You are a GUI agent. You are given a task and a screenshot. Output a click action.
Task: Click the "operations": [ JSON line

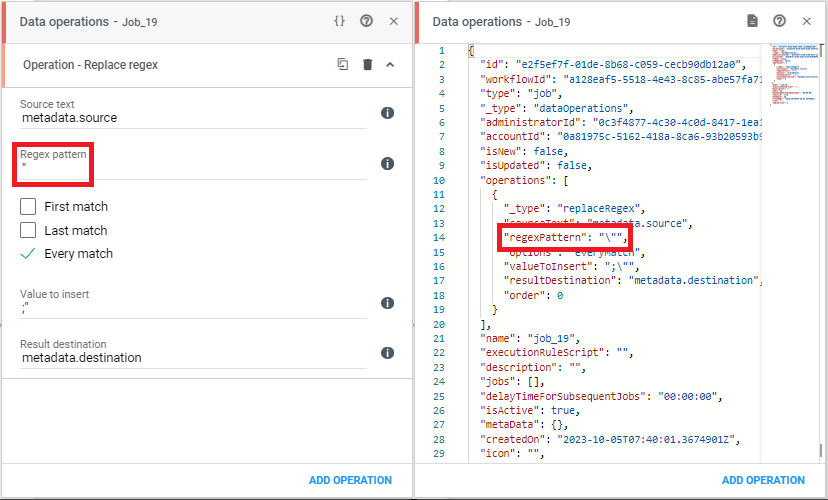click(524, 180)
